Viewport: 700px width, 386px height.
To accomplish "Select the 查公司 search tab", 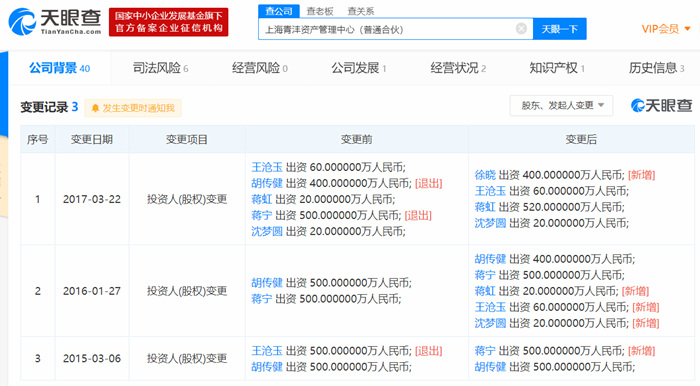I will click(279, 11).
